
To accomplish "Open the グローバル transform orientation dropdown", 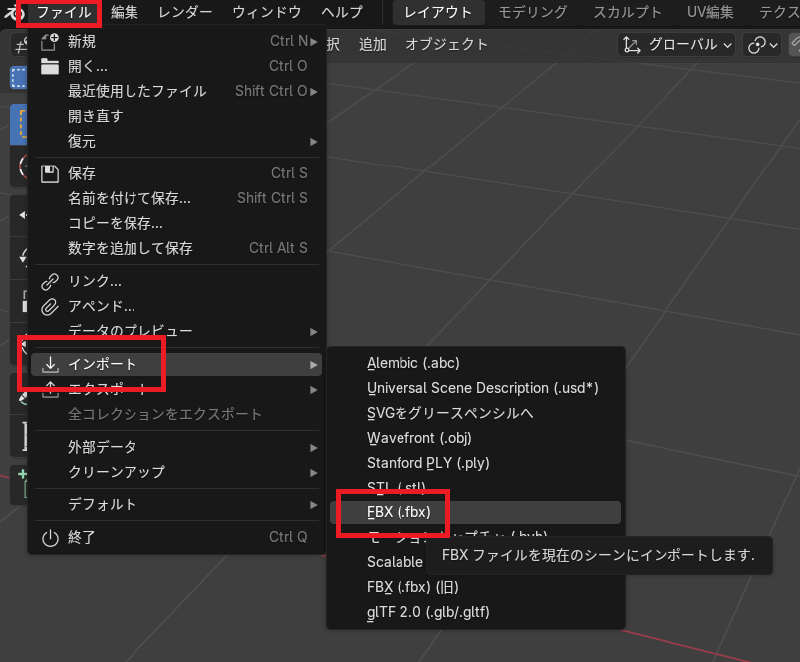I will [677, 44].
